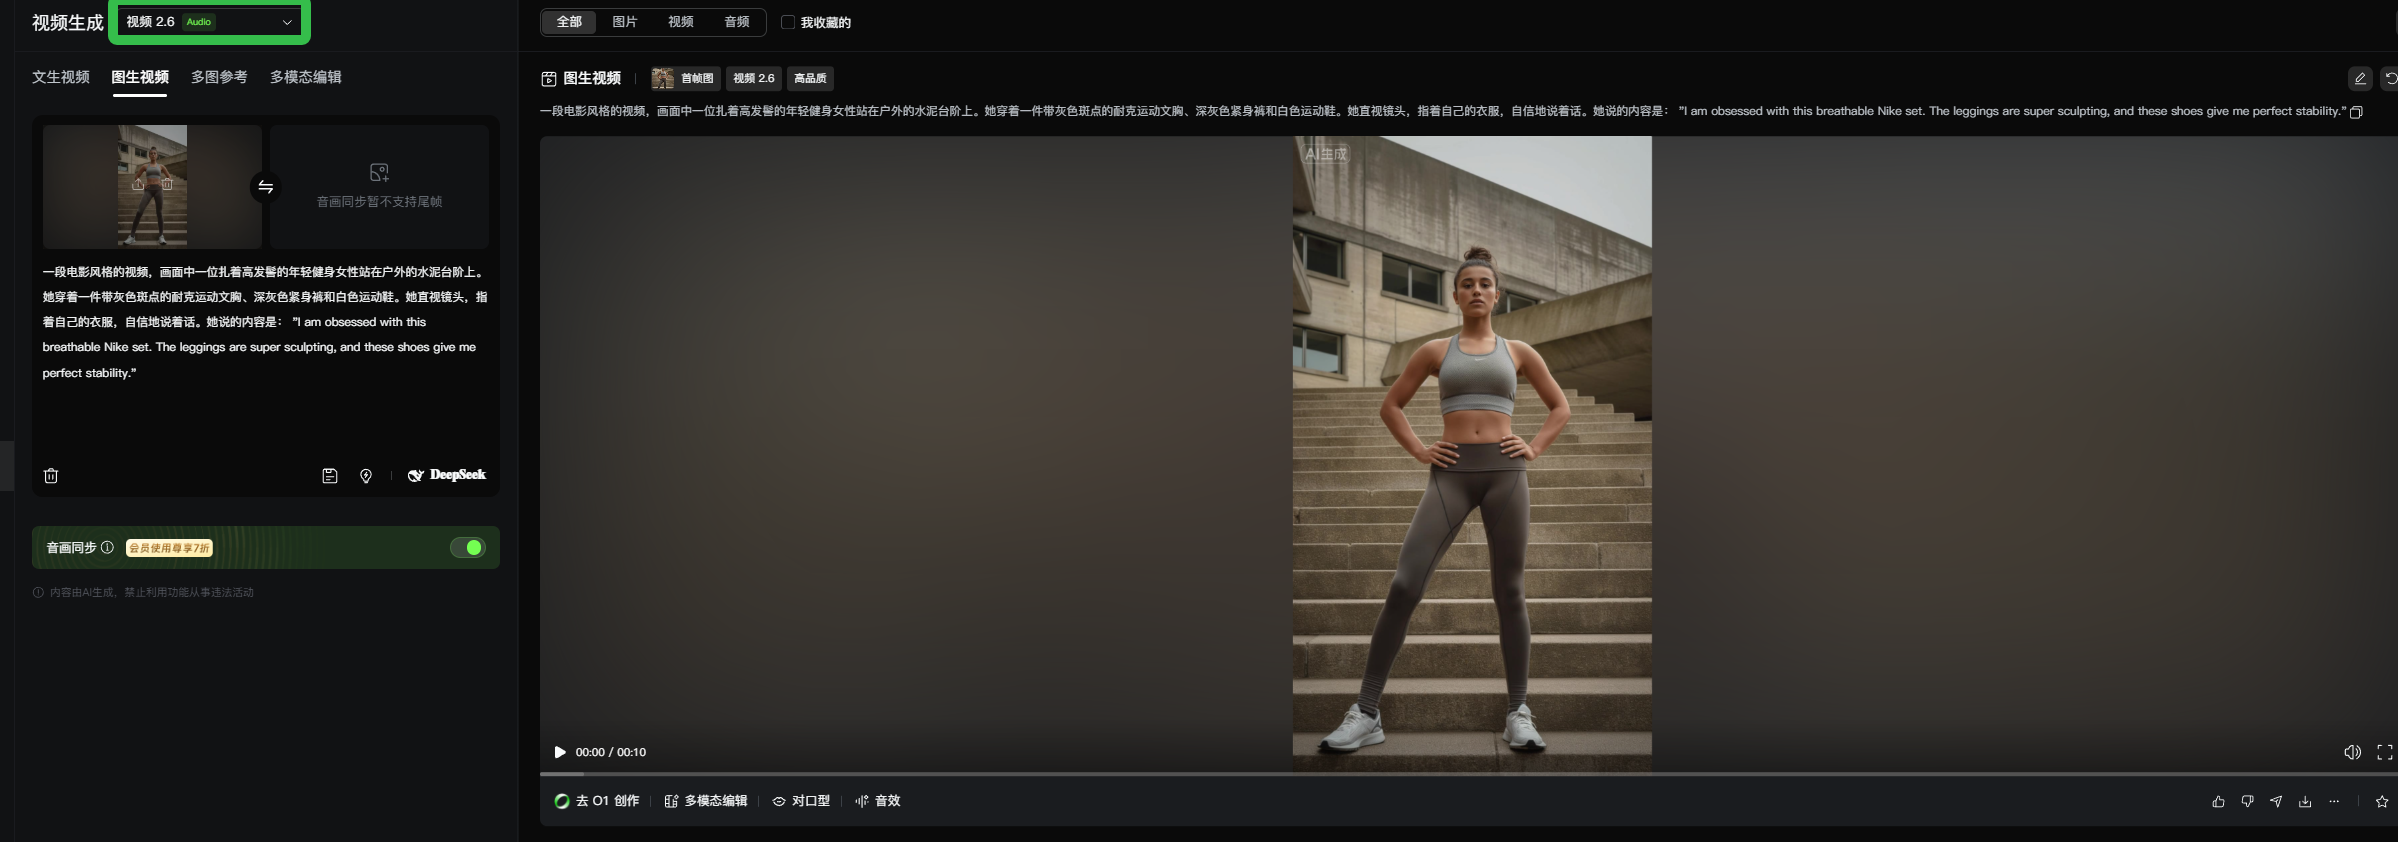Click the swap first and last frame icon

tap(265, 187)
